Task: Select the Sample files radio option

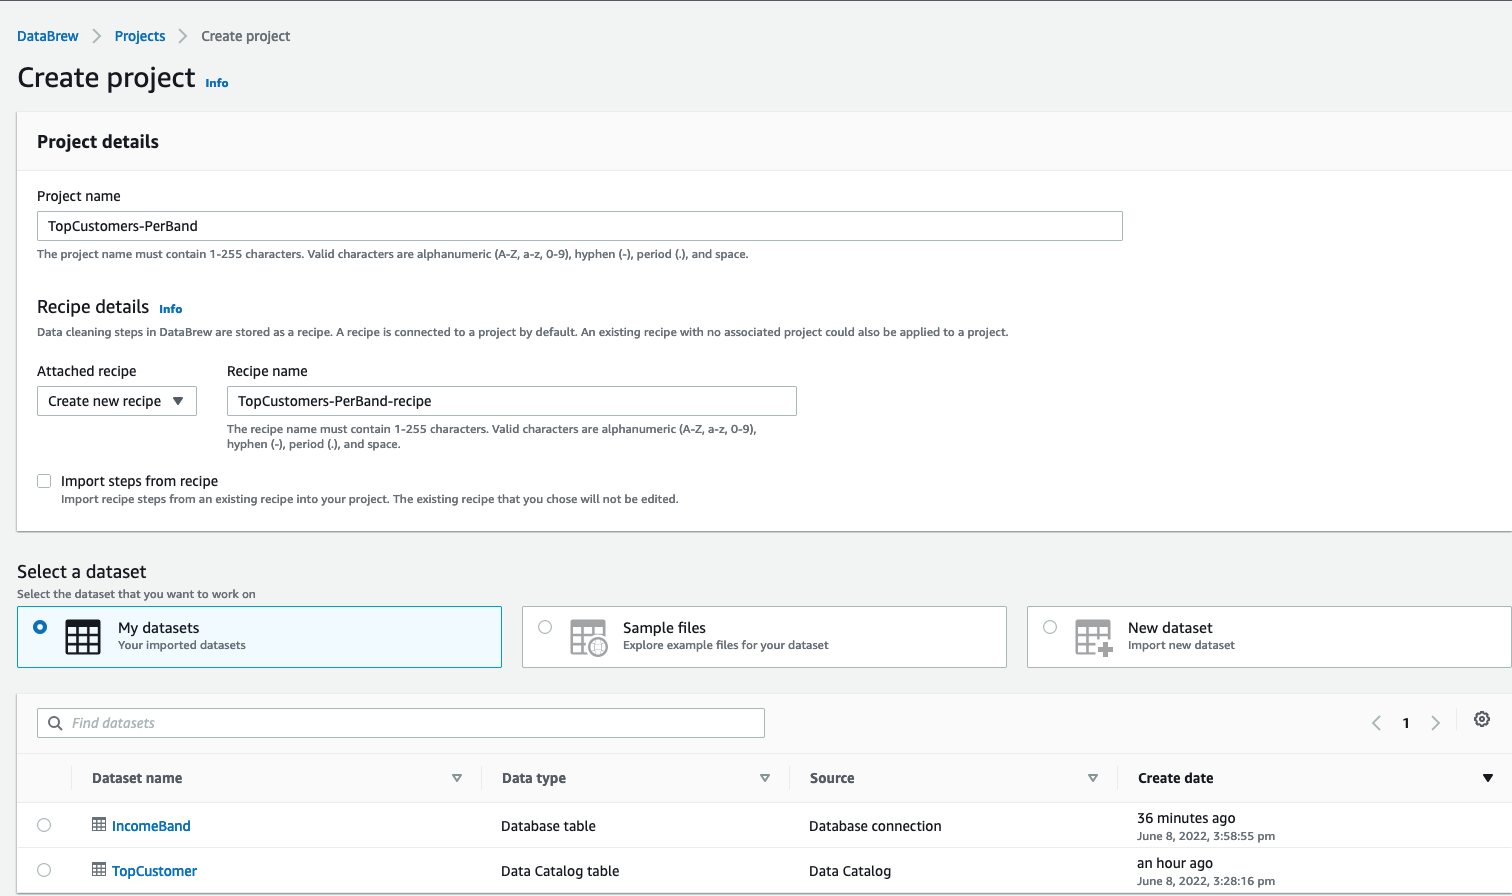Action: [545, 627]
